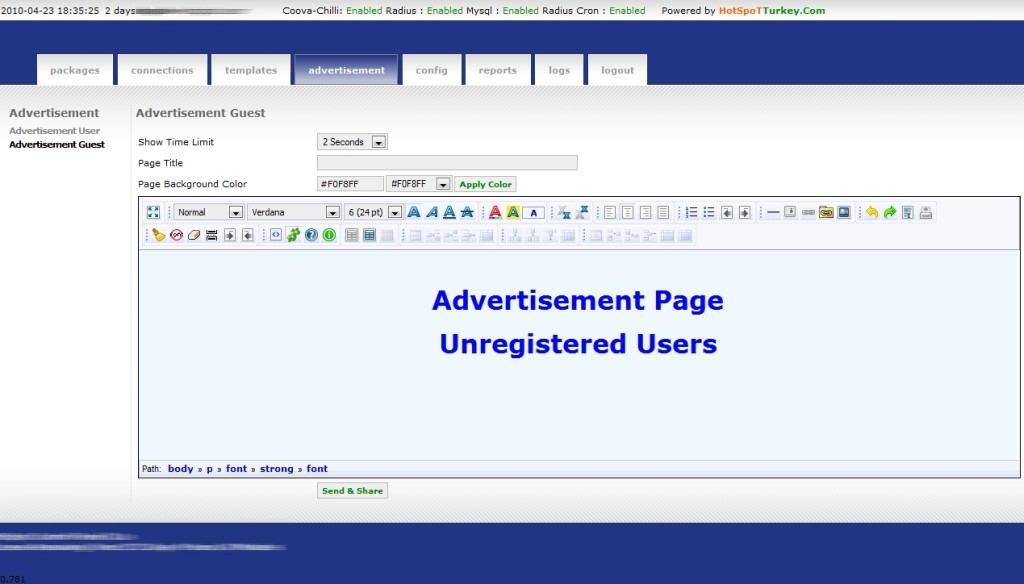Click the Unregistered Users heading in editor
The width and height of the screenshot is (1024, 584).
pyautogui.click(x=579, y=344)
